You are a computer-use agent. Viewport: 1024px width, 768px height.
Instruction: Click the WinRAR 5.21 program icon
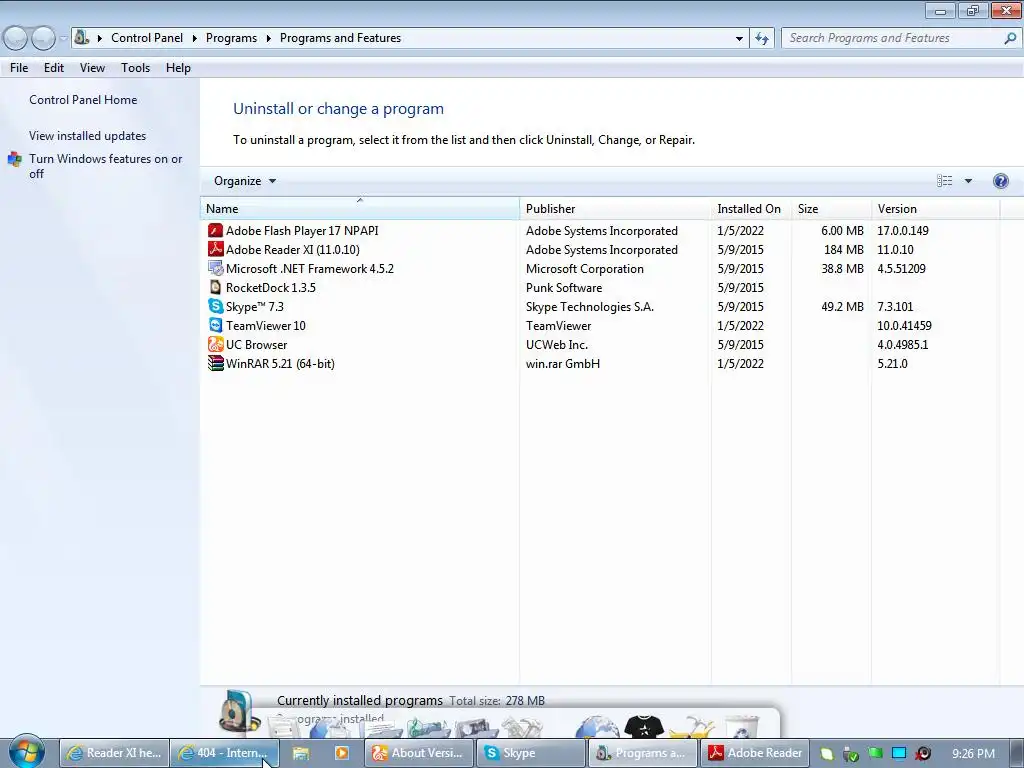216,363
